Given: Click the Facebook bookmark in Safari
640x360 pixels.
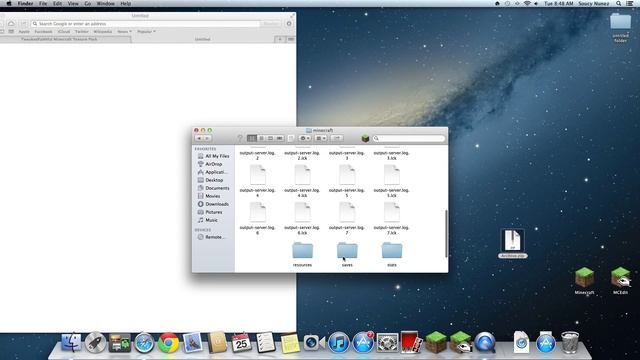Looking at the screenshot, I should click(x=43, y=31).
